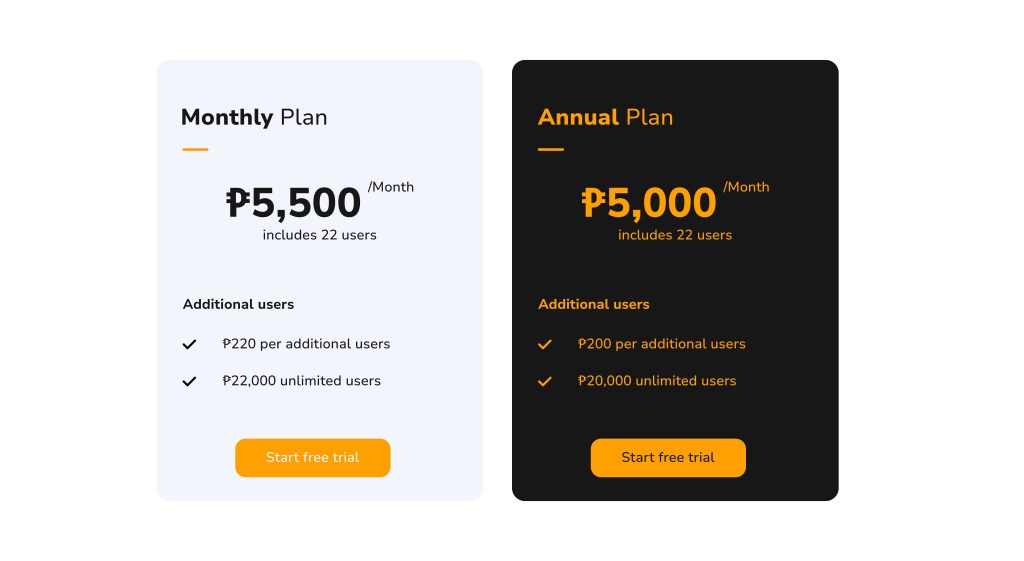Click Start free trial on Annual Plan
Image resolution: width=1024 pixels, height=561 pixels.
(668, 458)
